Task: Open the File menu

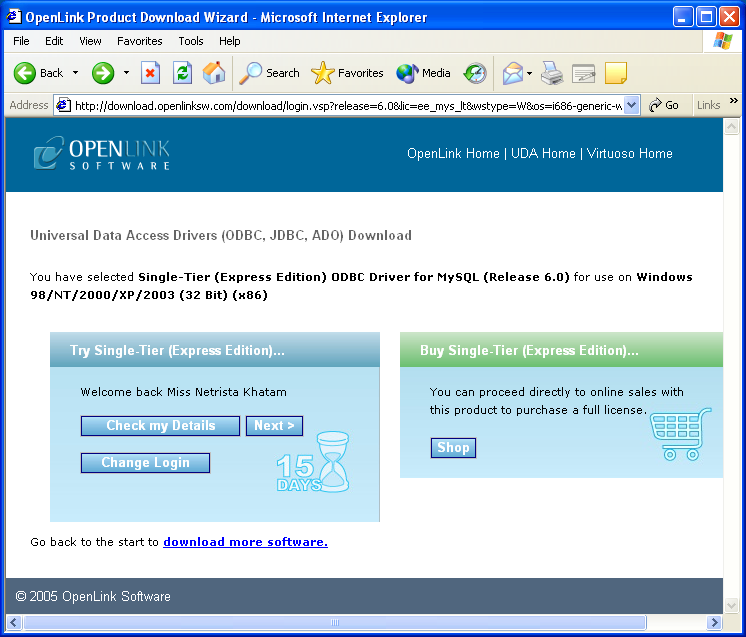Action: [21, 41]
